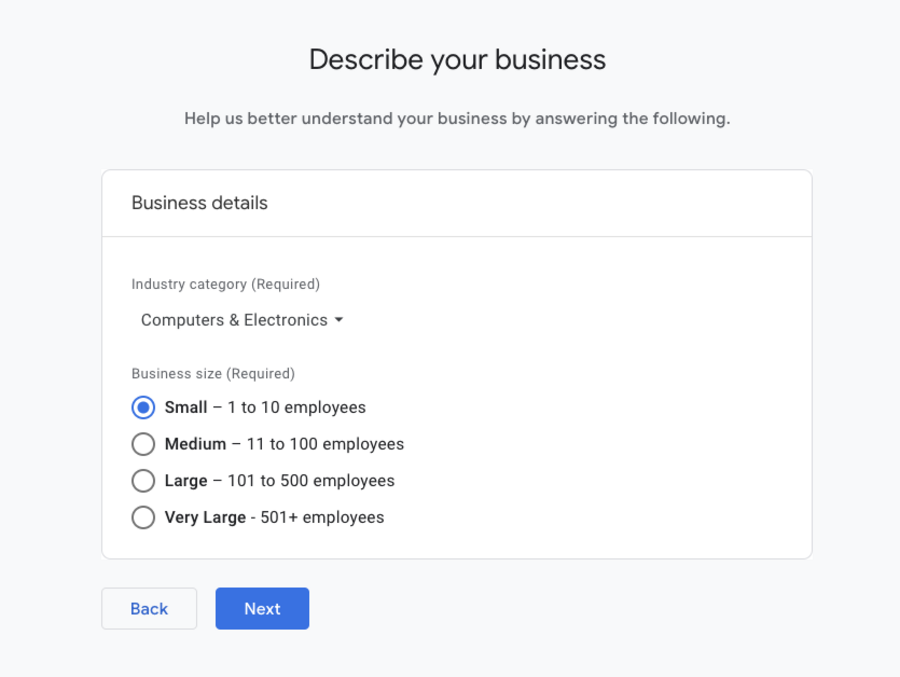
Task: Select the Small business size radio button
Action: [x=143, y=408]
